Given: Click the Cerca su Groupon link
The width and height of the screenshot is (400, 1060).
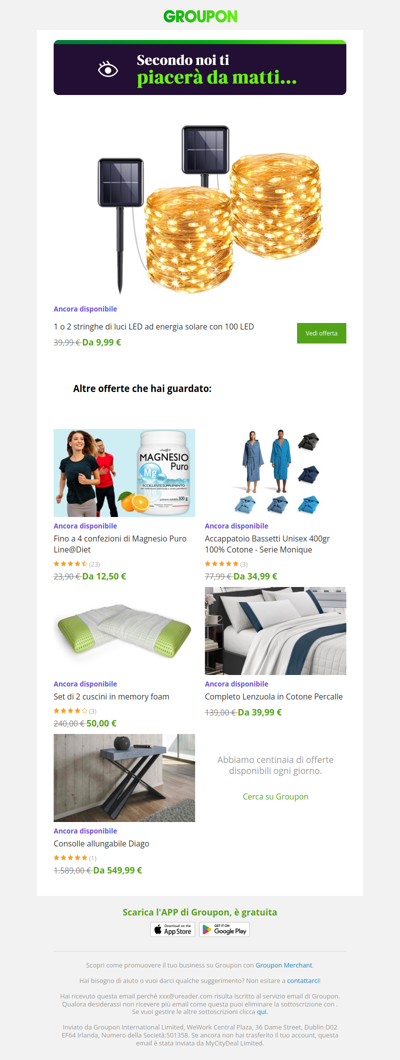Looking at the screenshot, I should point(276,797).
